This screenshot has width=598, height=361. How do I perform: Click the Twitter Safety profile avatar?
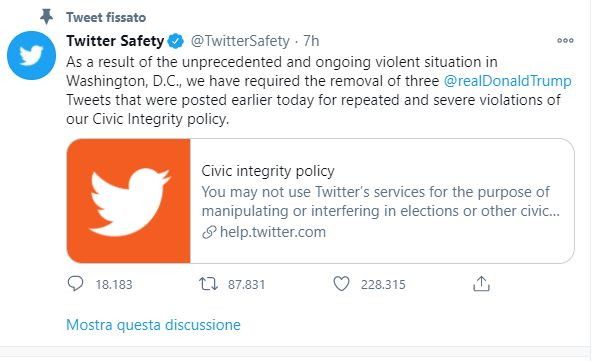coord(31,56)
